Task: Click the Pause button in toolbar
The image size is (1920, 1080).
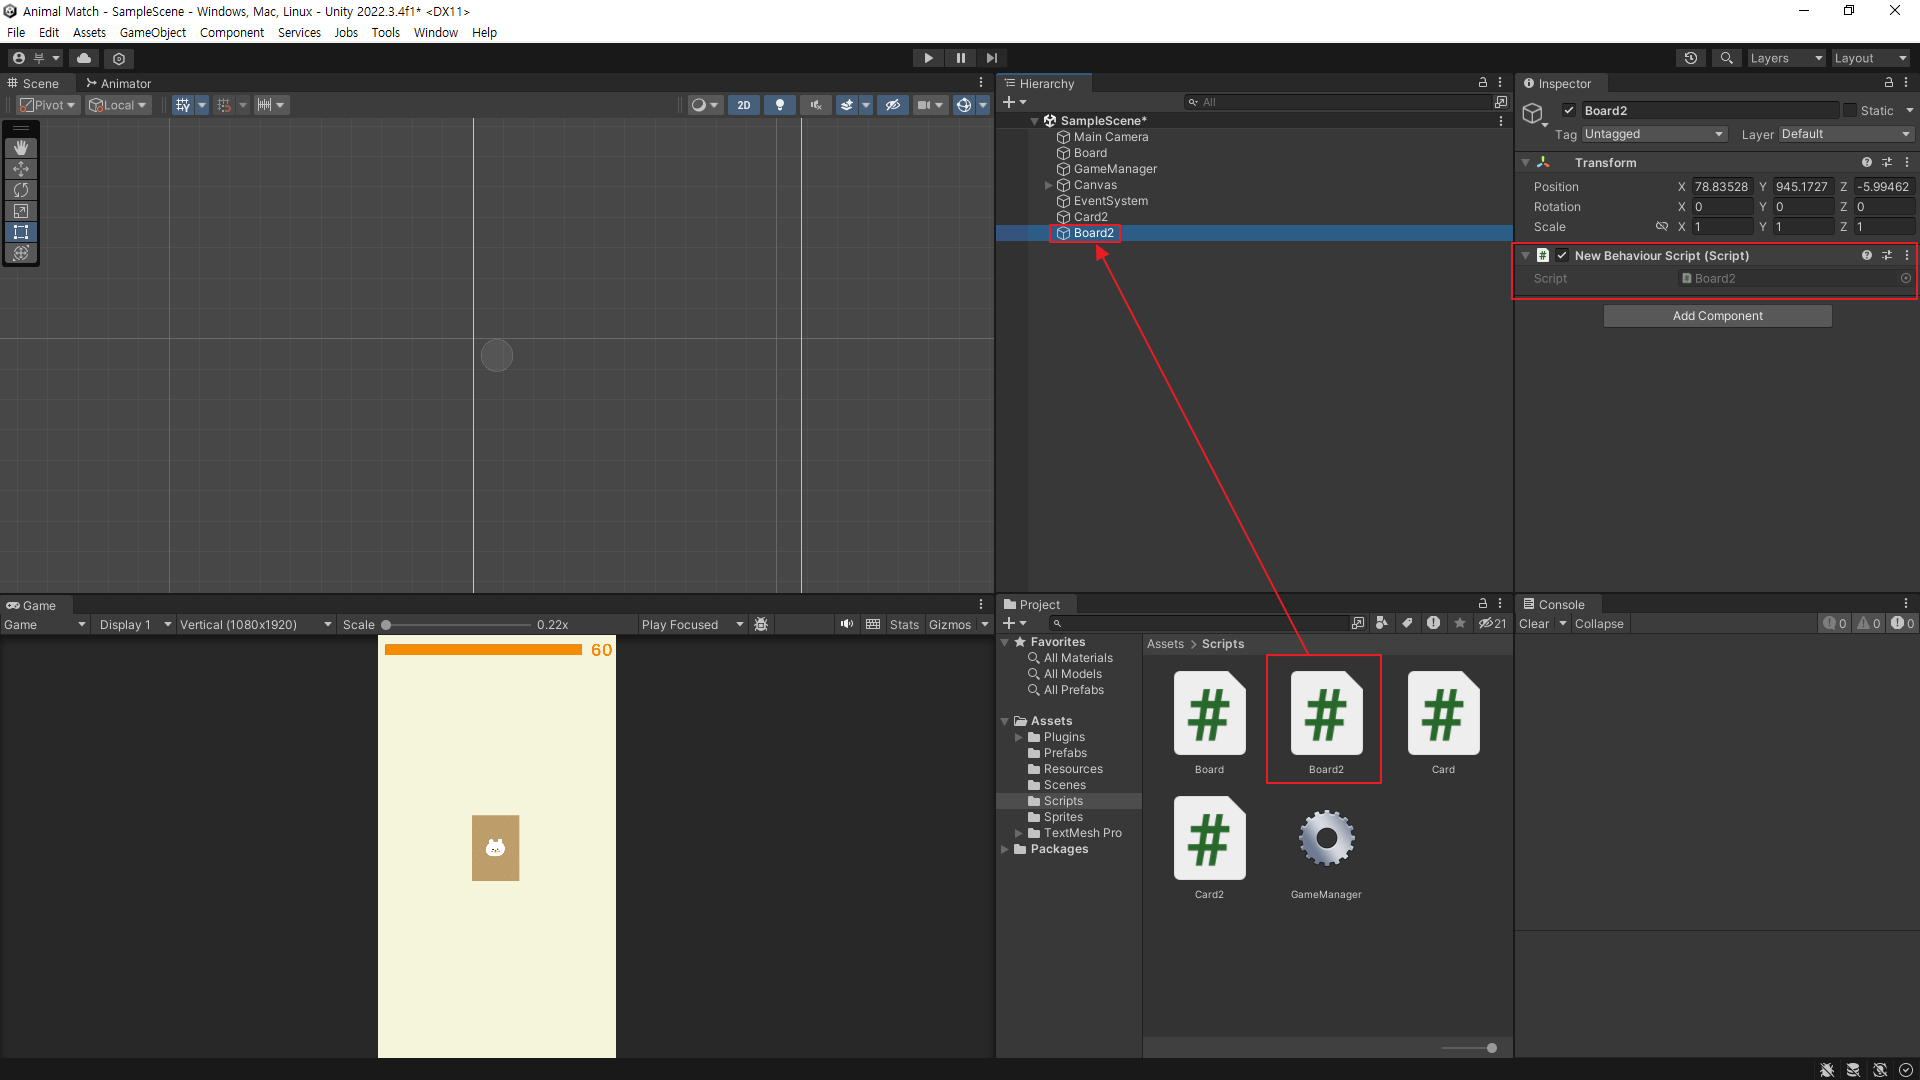Action: point(960,58)
